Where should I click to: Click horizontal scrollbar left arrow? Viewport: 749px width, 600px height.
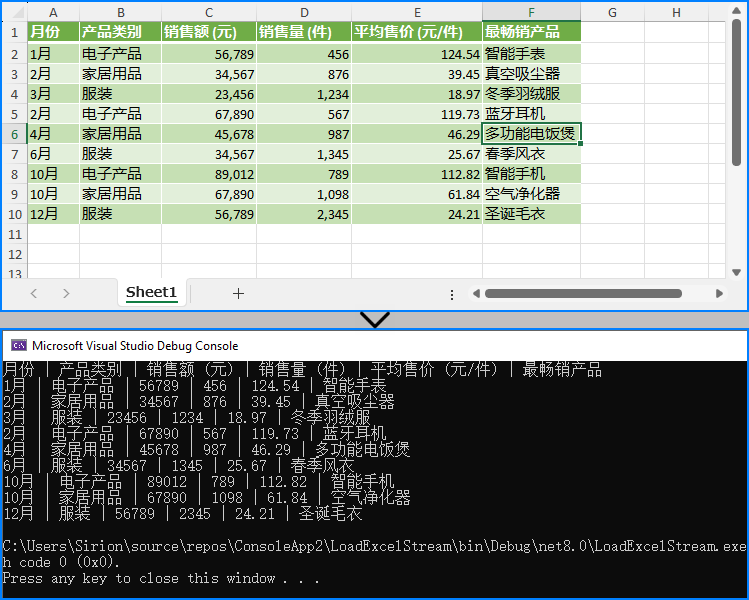coord(476,293)
